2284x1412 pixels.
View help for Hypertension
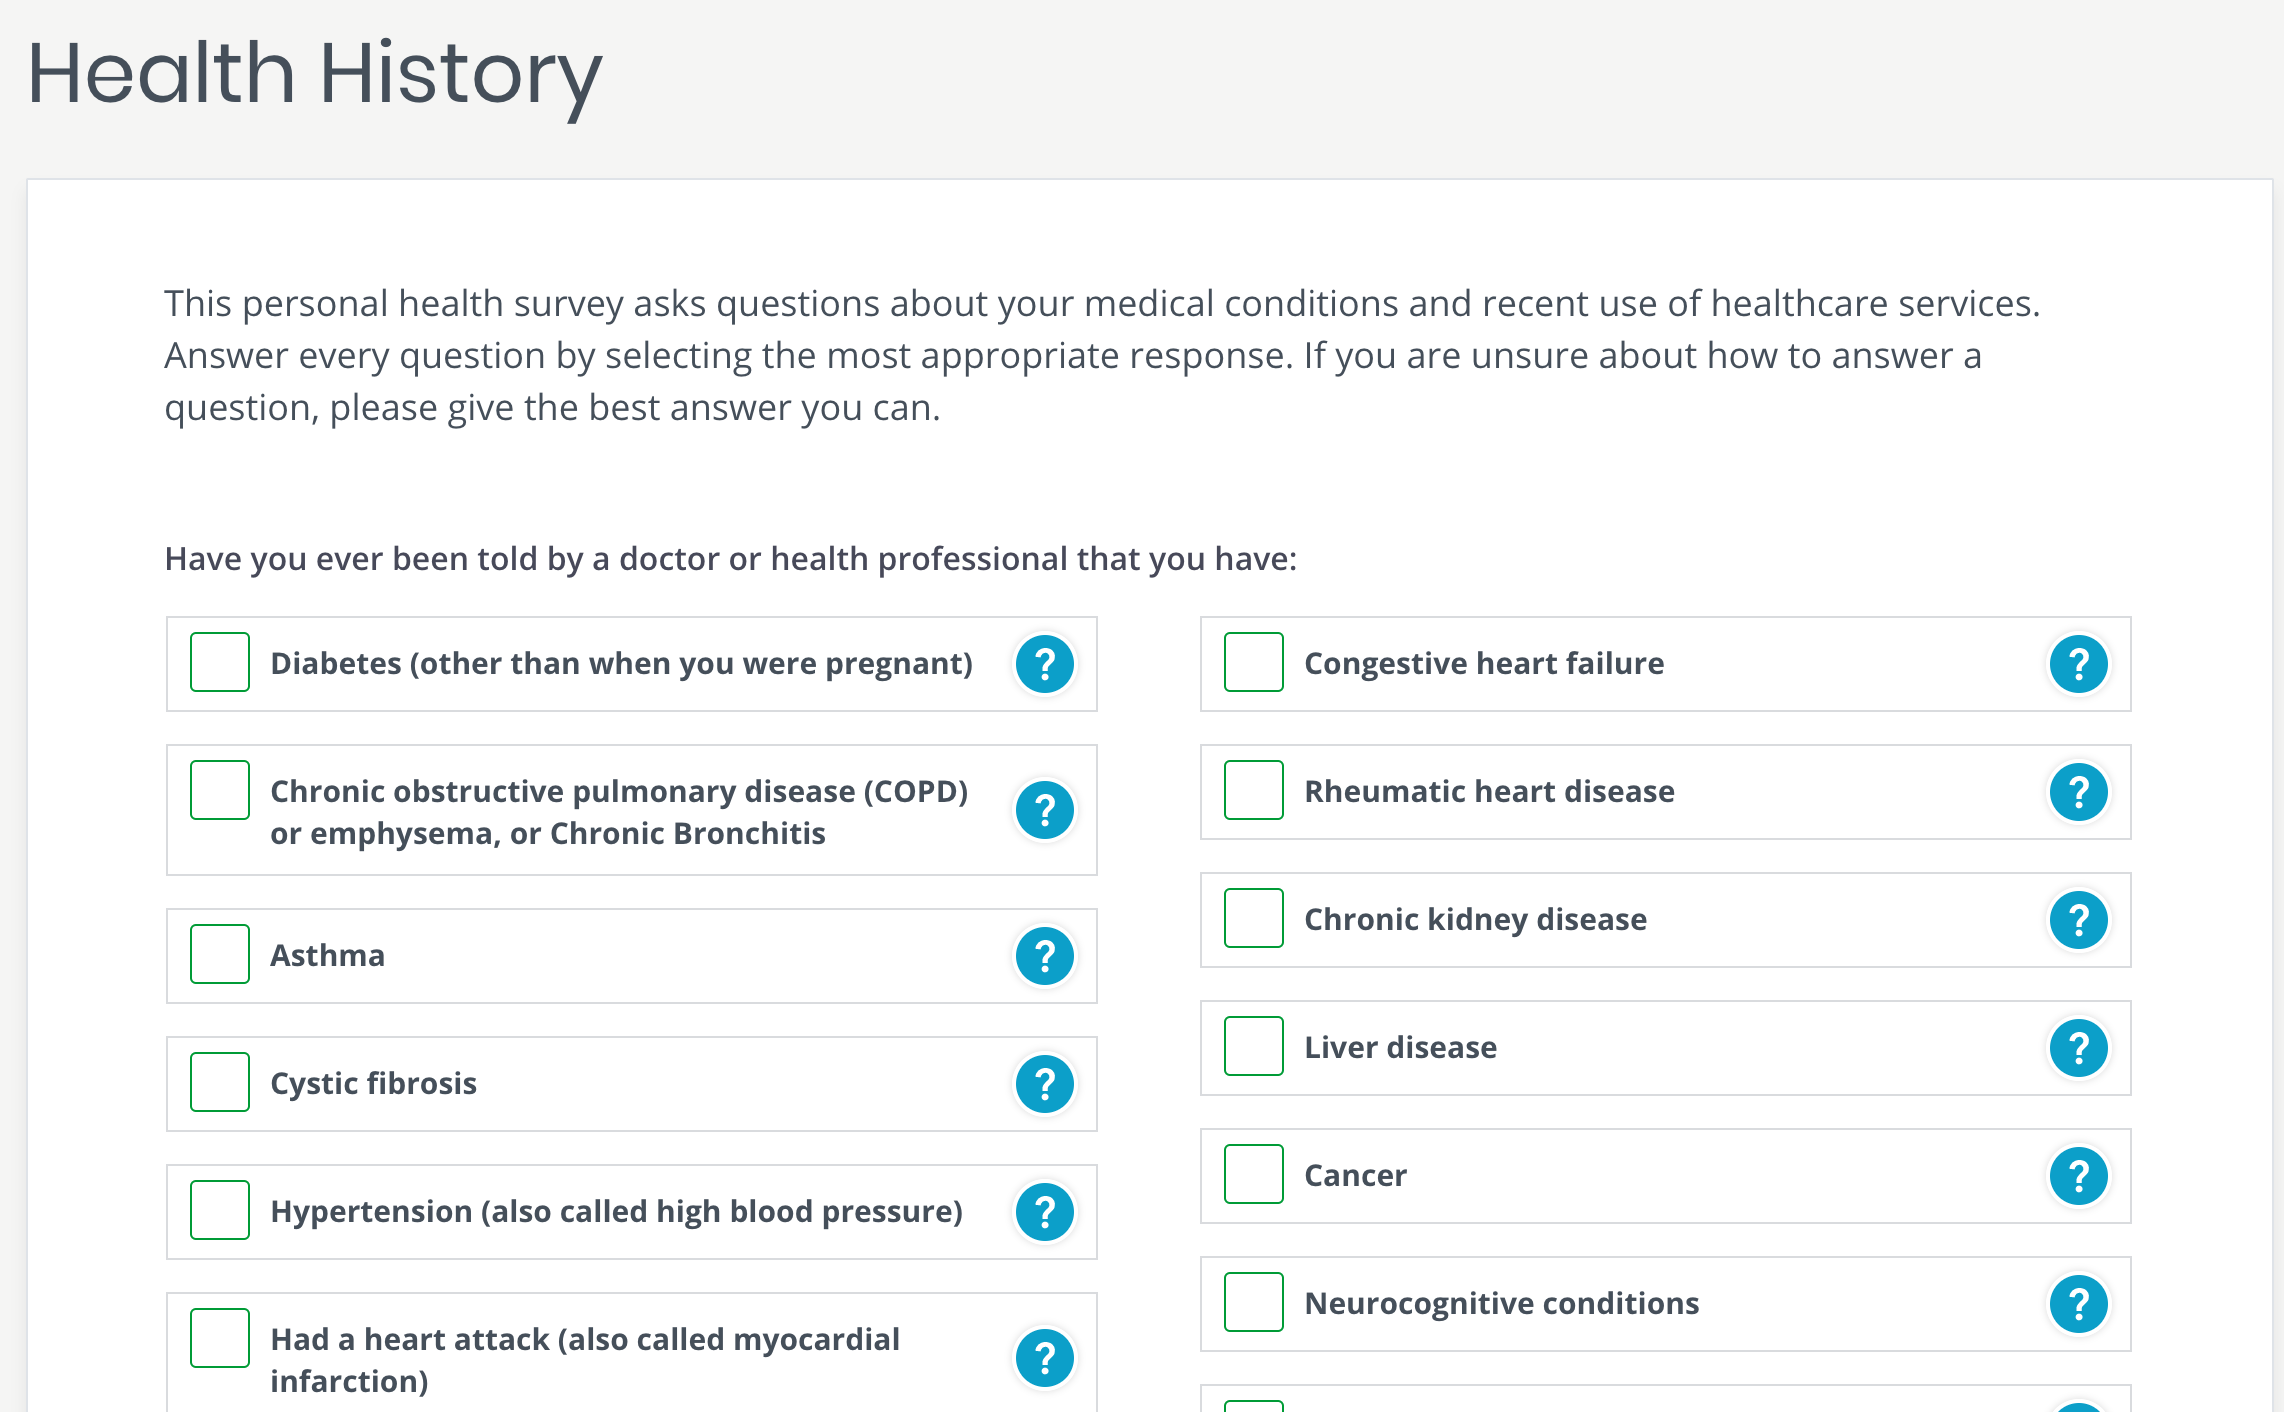(1044, 1212)
